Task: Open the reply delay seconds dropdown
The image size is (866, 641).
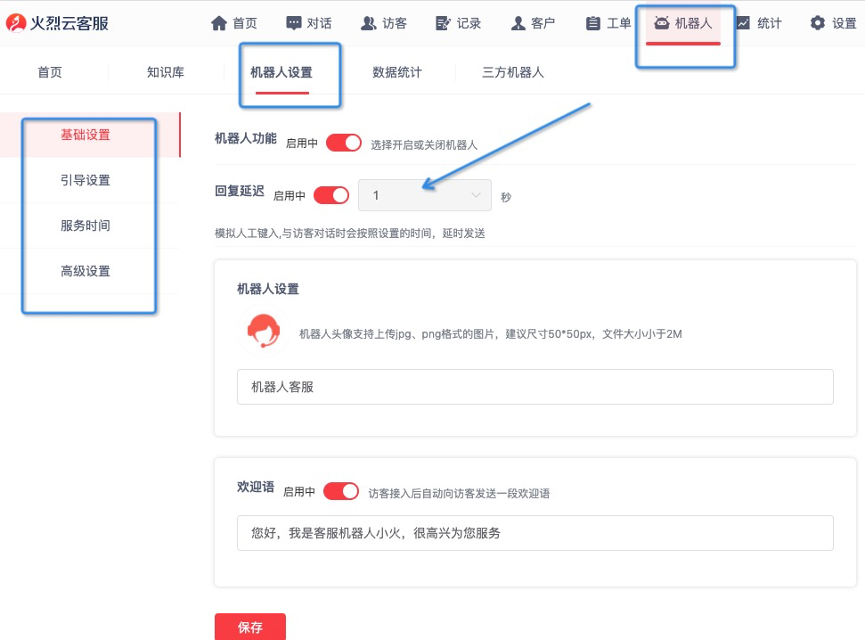Action: 425,195
